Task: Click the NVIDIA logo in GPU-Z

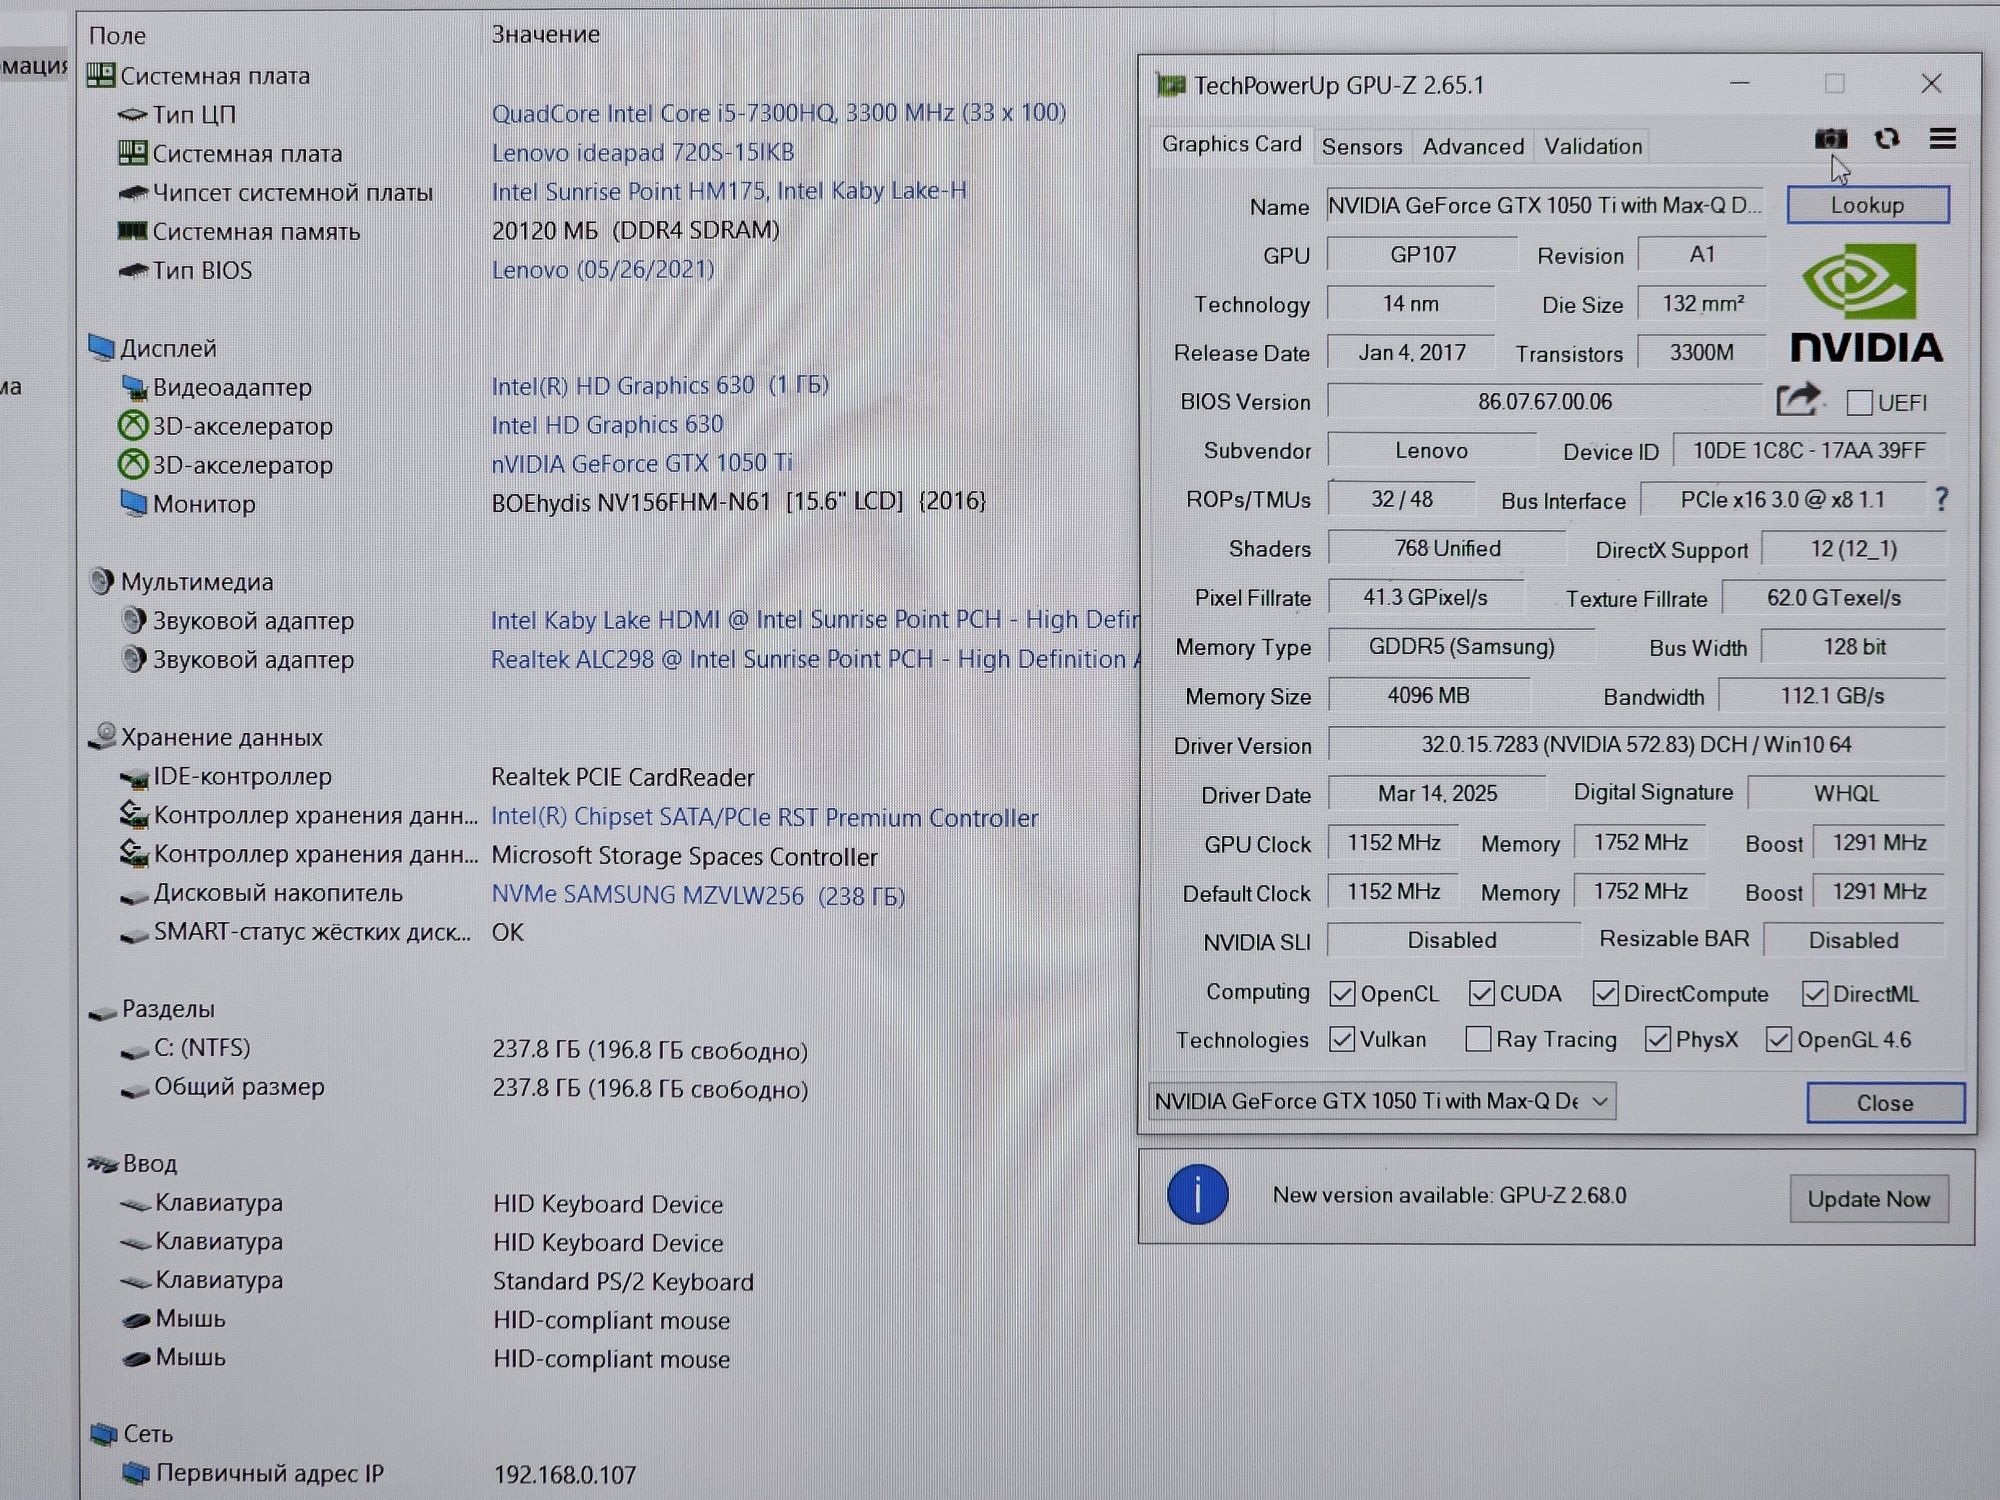Action: pyautogui.click(x=1866, y=304)
